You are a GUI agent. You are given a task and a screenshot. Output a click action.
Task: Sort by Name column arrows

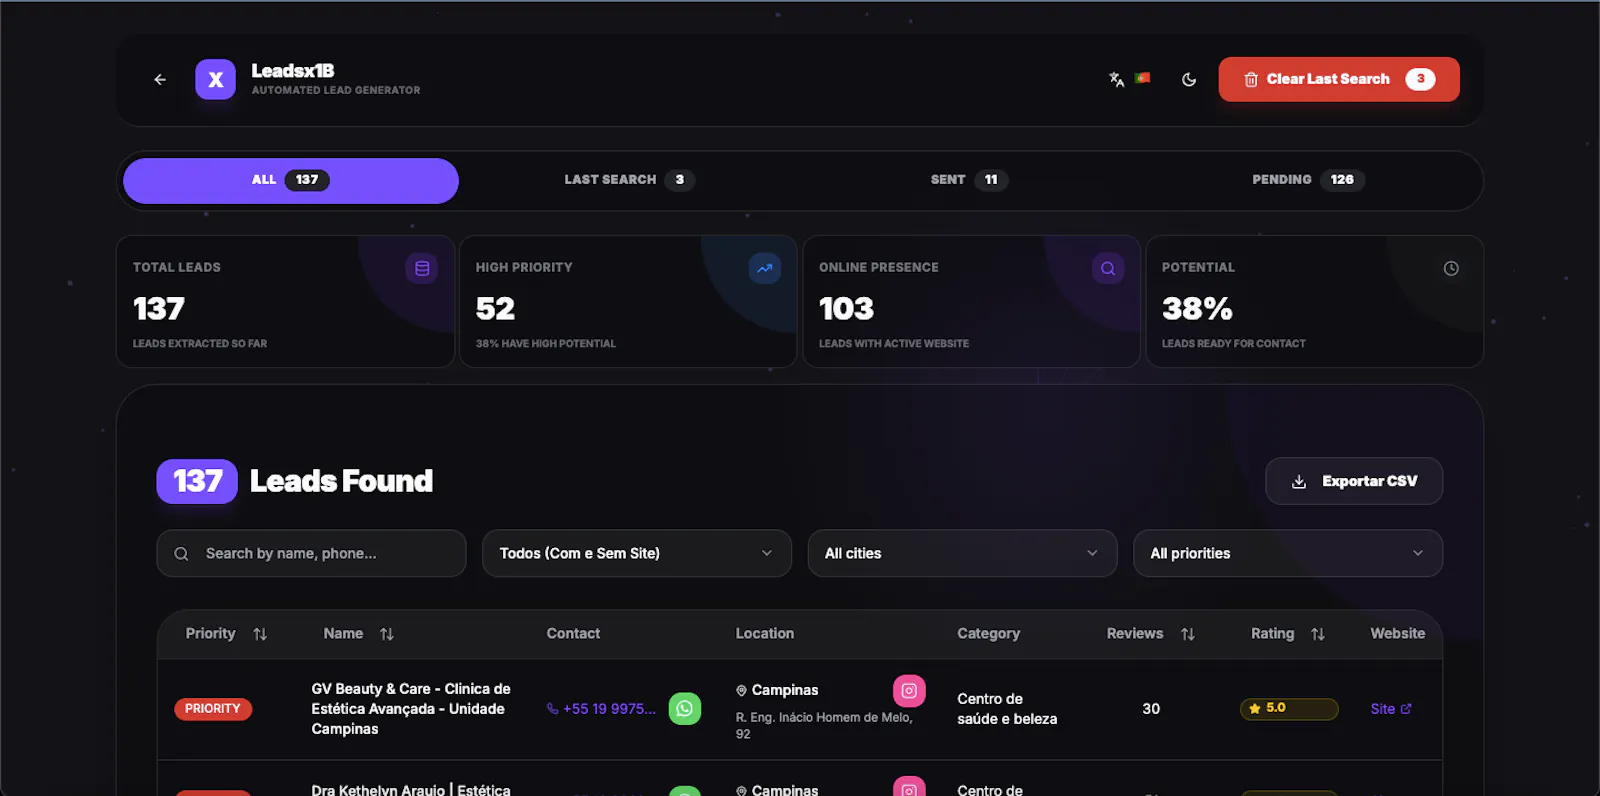[x=387, y=634]
